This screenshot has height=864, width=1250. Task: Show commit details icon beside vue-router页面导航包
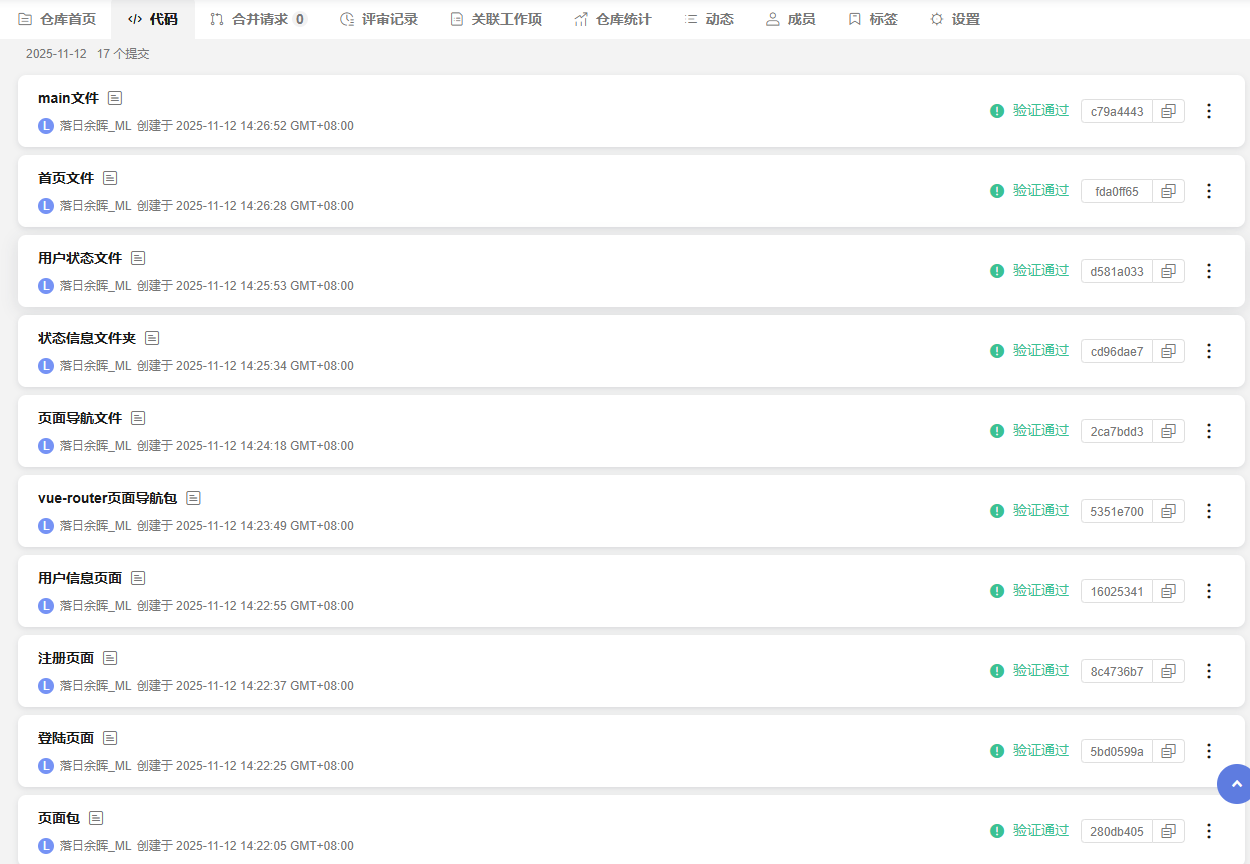(193, 498)
